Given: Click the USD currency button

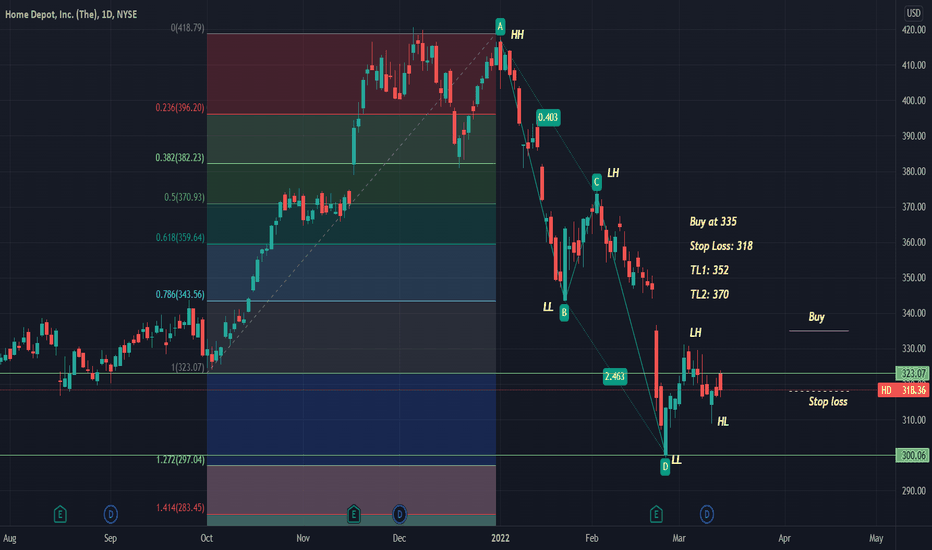Looking at the screenshot, I should [x=913, y=13].
